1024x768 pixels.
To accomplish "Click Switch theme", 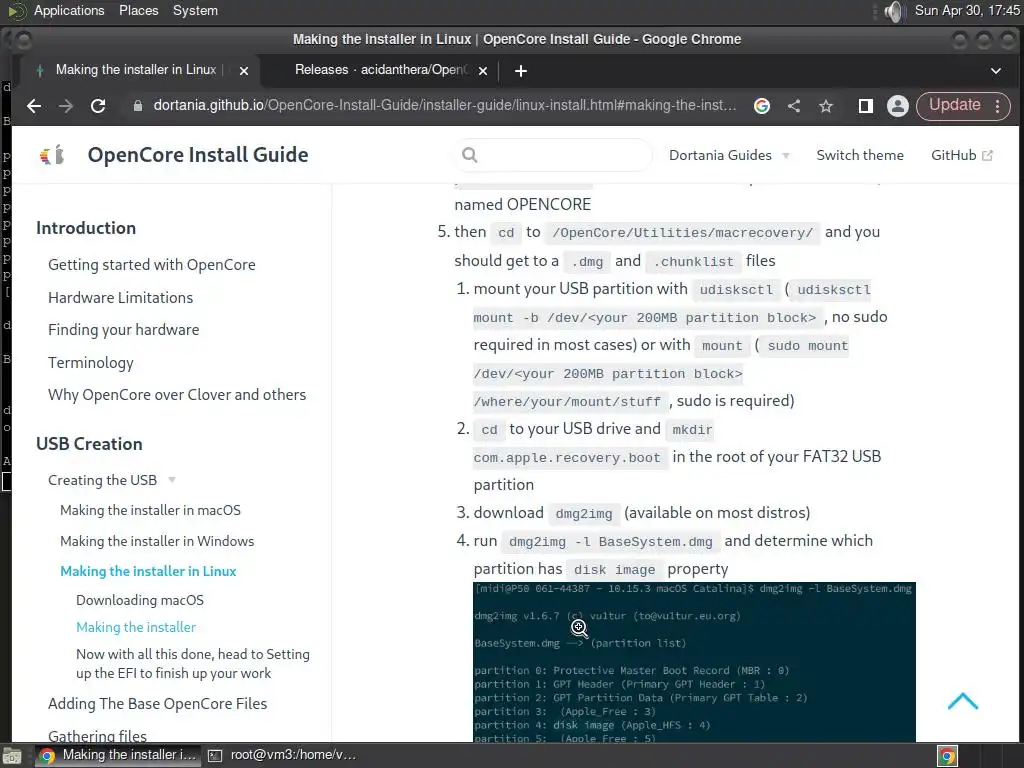I will (x=860, y=155).
